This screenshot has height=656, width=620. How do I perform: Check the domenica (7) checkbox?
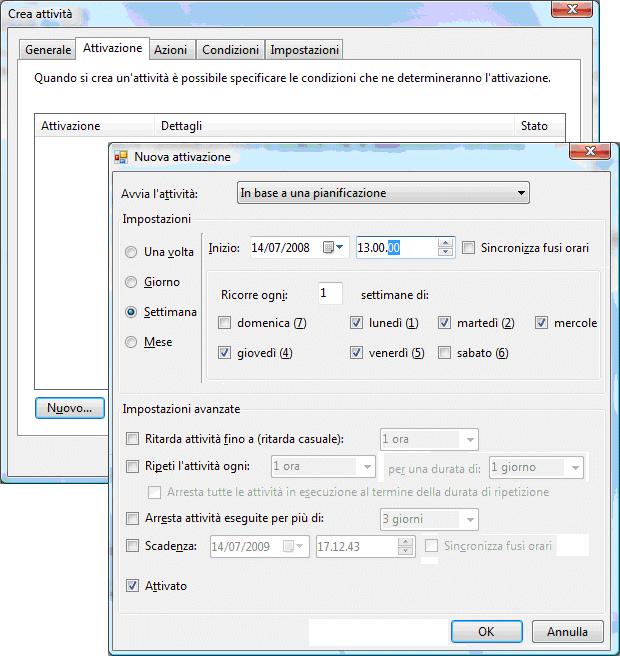tap(225, 323)
